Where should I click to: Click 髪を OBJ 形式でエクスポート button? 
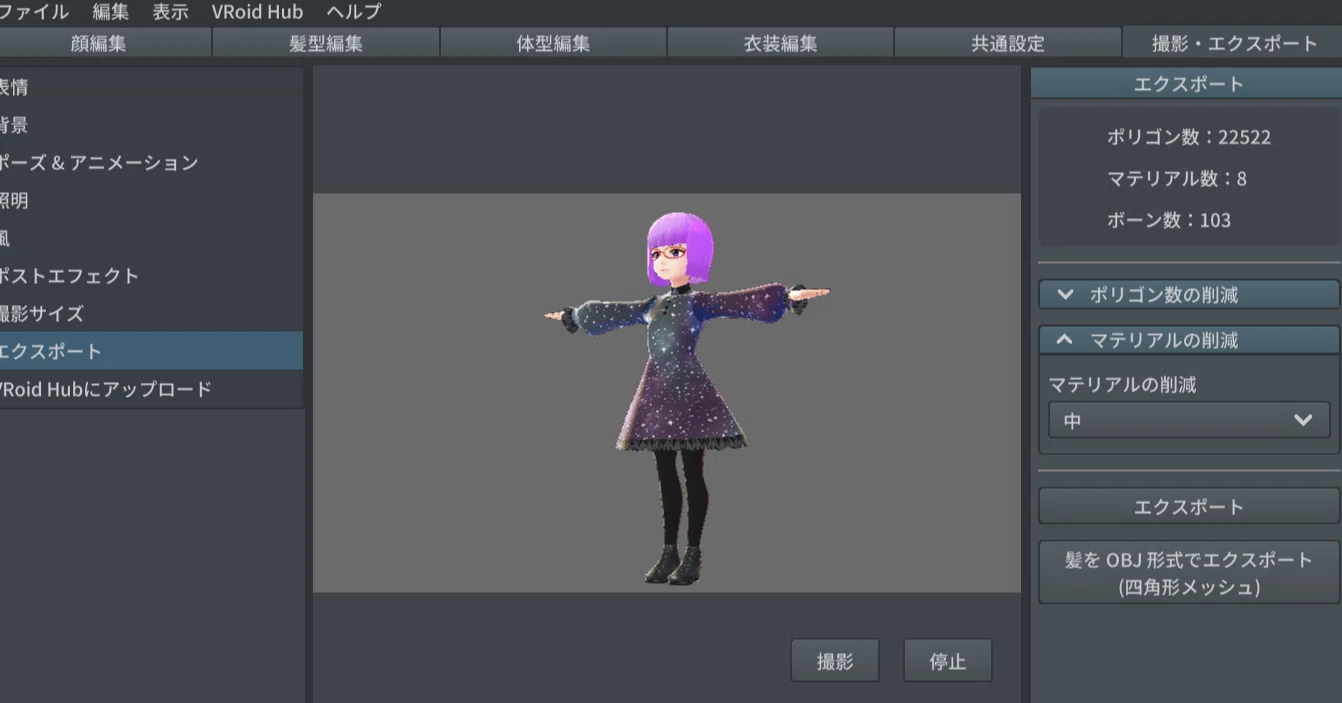tap(1189, 573)
